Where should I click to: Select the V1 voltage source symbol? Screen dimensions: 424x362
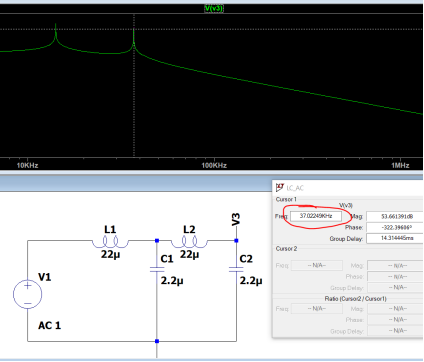28,294
